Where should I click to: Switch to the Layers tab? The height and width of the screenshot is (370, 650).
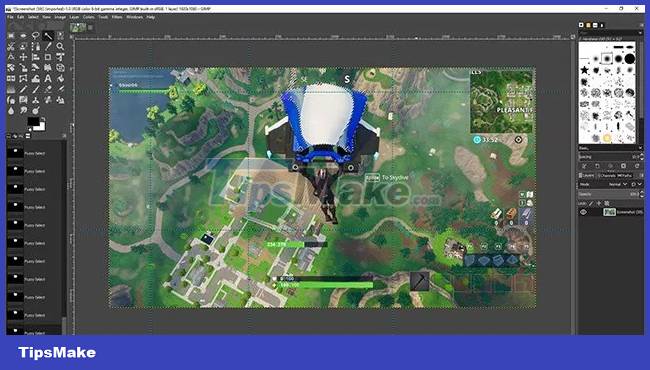[587, 176]
